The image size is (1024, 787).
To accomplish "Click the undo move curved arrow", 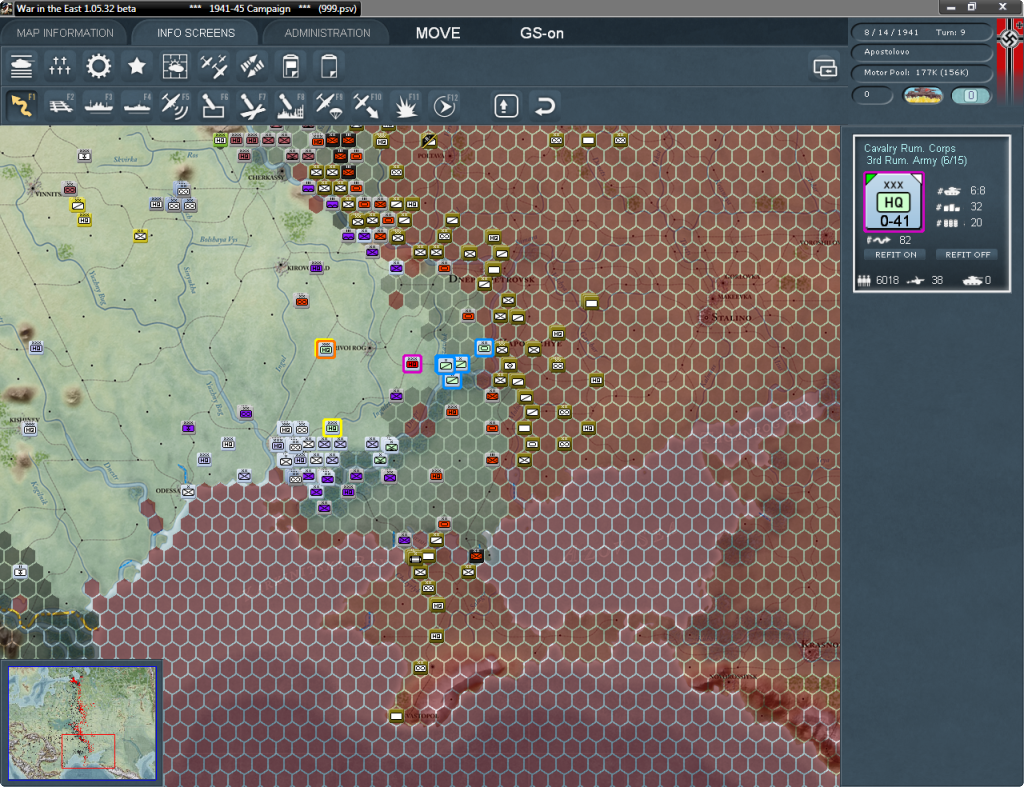I will pyautogui.click(x=545, y=106).
